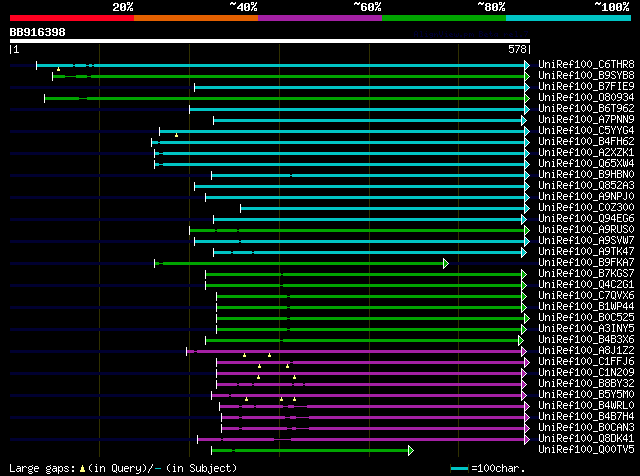Click the end position number 578
The image size is (640, 476).
[517, 49]
